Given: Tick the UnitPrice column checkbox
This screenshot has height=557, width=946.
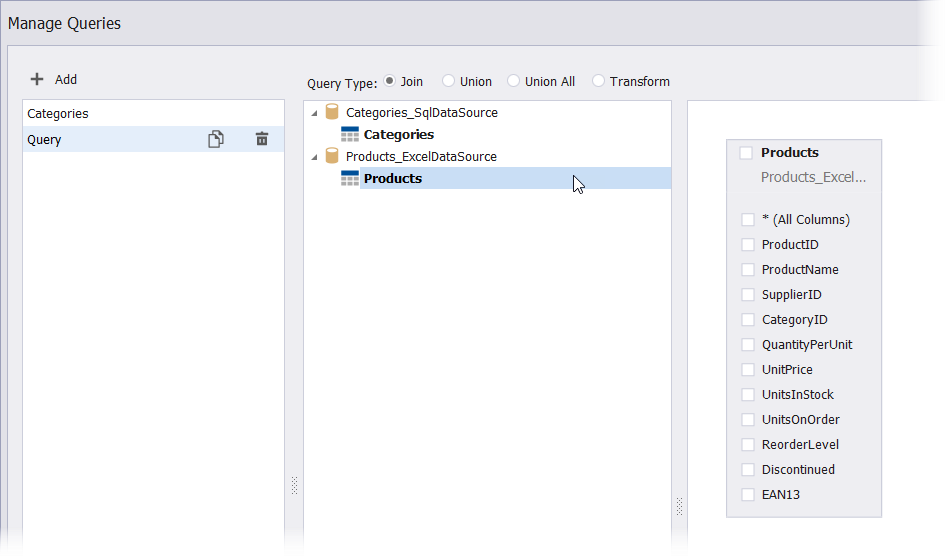Looking at the screenshot, I should [x=748, y=370].
